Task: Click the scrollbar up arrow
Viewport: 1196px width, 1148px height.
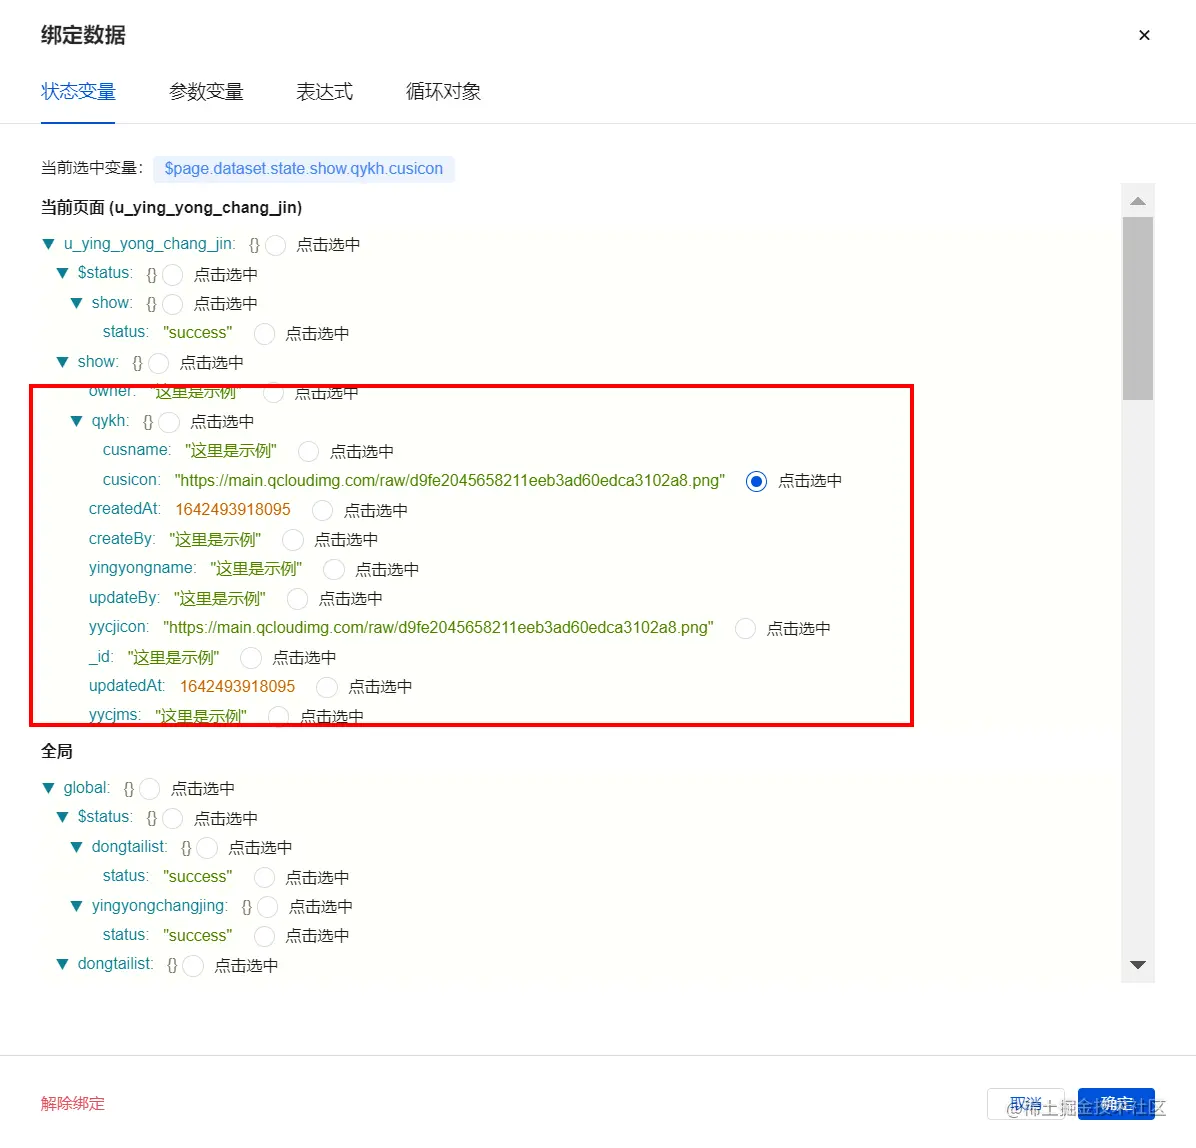Action: click(x=1138, y=201)
